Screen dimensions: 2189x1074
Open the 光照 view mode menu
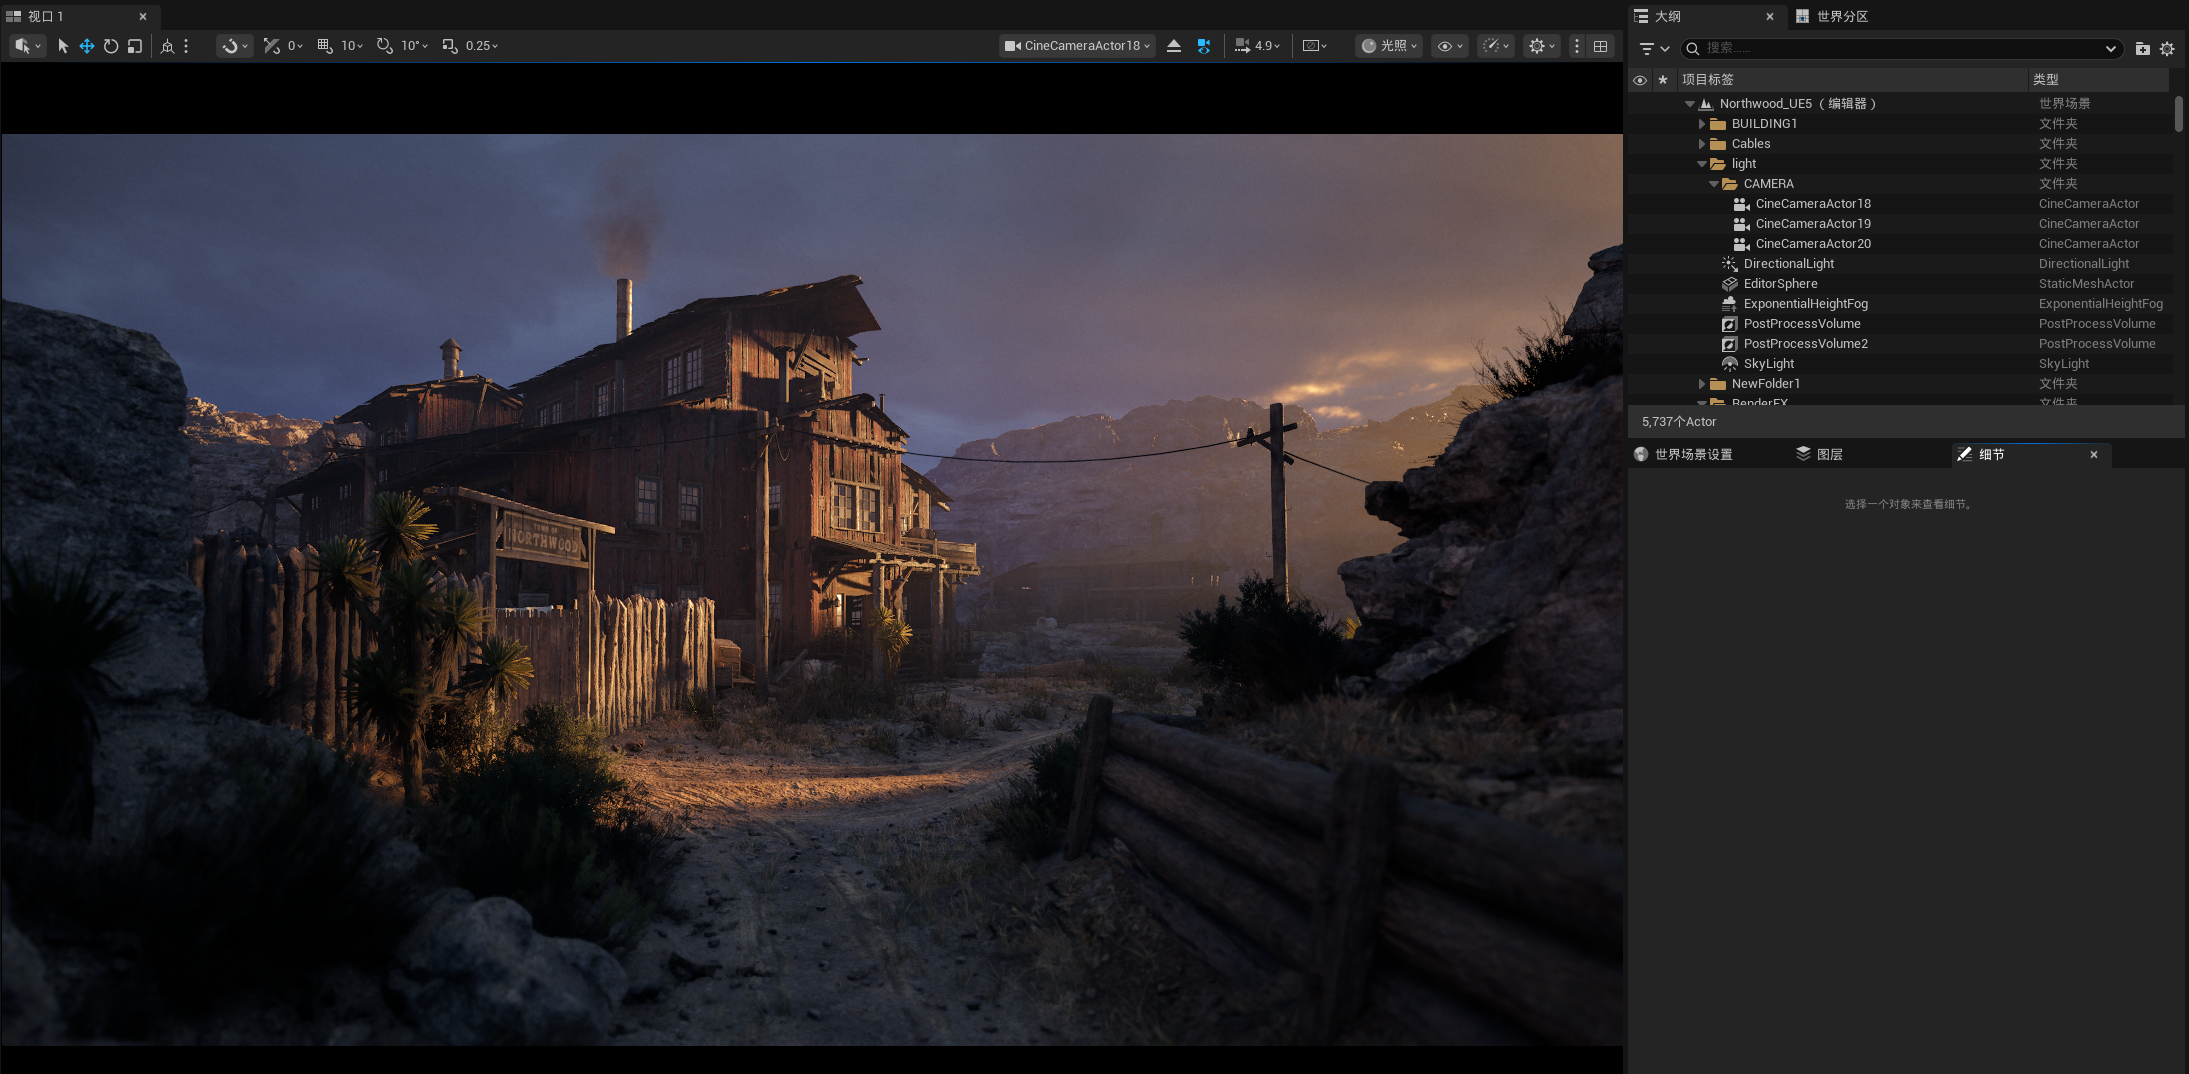(x=1389, y=46)
